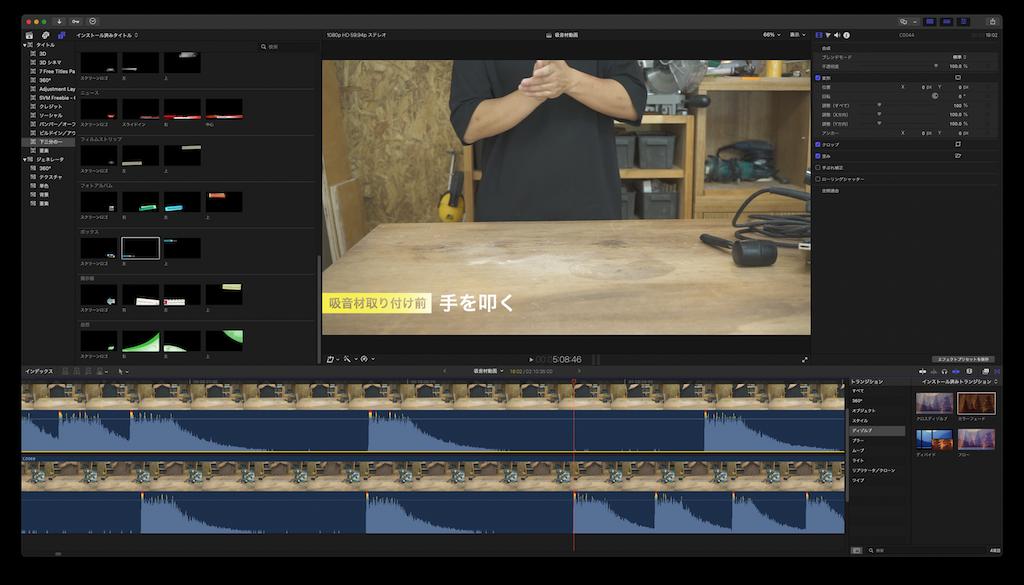The width and height of the screenshot is (1024, 585).
Task: Select テクスチャ generator category
Action: pyautogui.click(x=51, y=177)
